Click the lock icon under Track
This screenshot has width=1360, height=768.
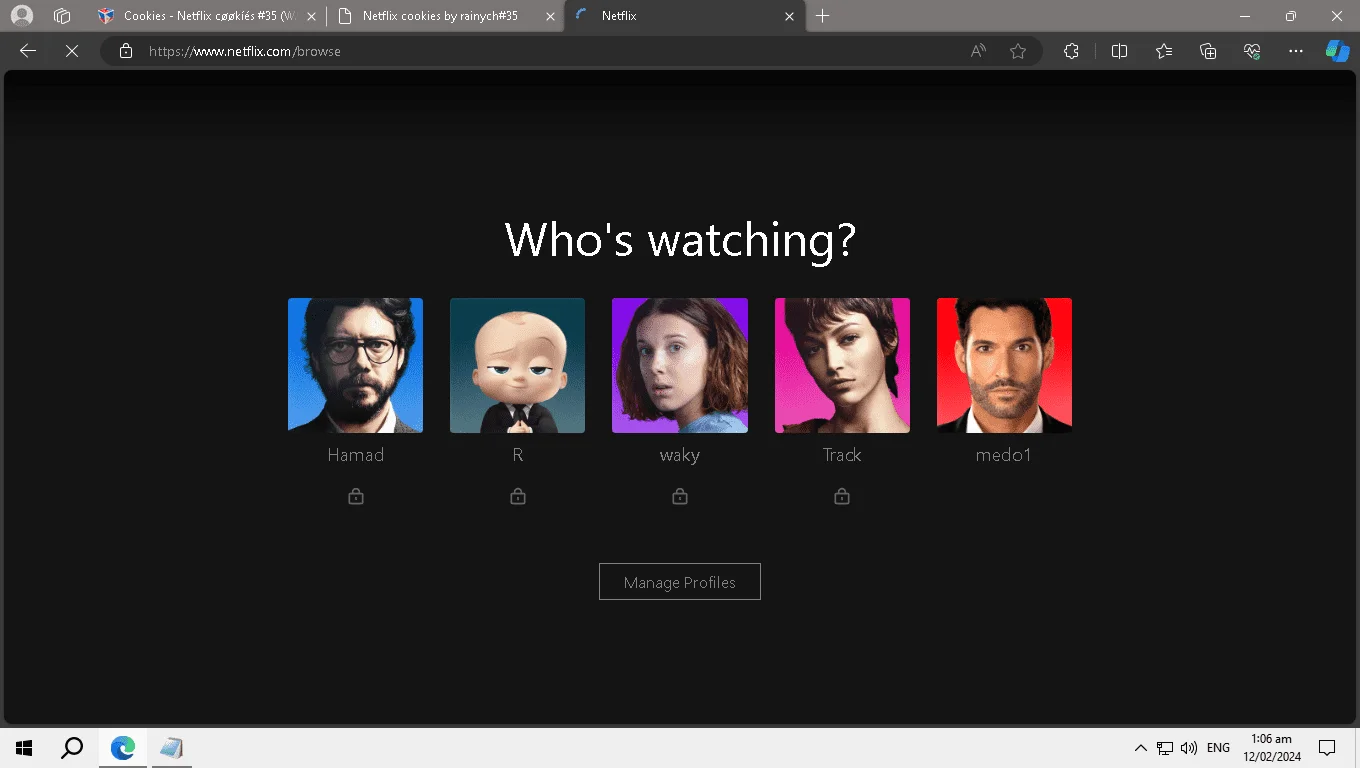842,496
